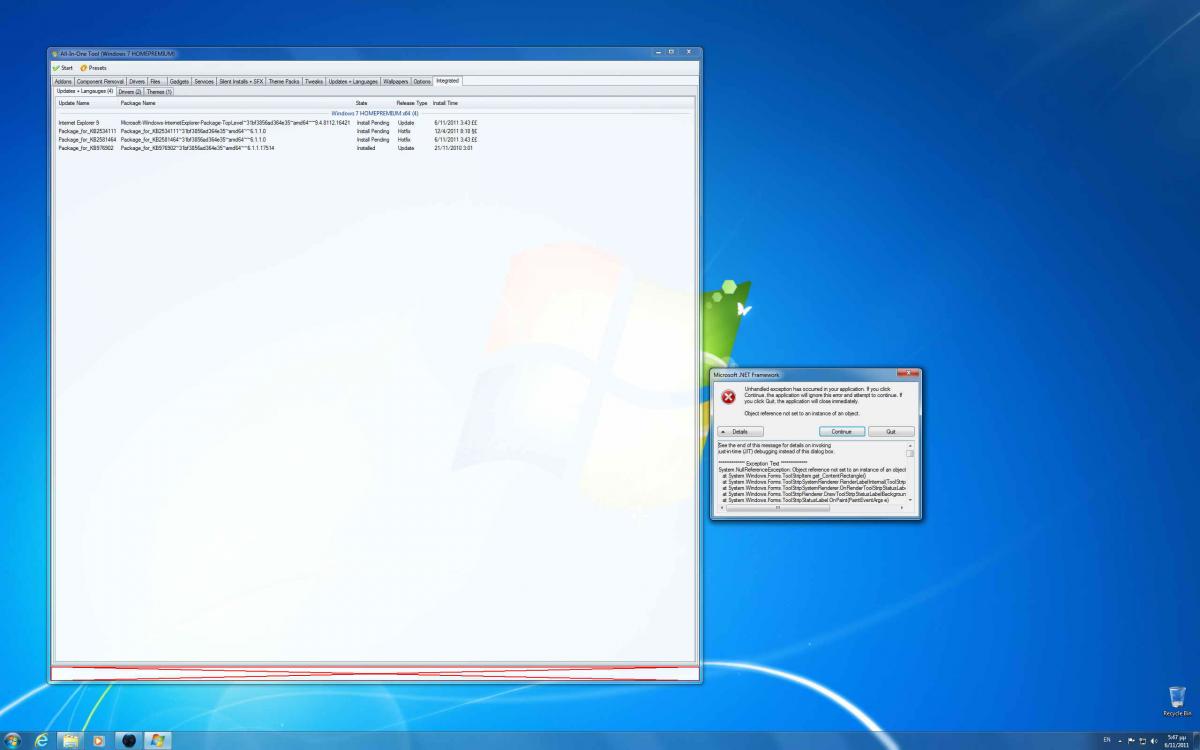This screenshot has height=750, width=1200.
Task: Collapse the Windows 7 HOMEPREMIUM x64 (4) group
Action: (x=375, y=113)
